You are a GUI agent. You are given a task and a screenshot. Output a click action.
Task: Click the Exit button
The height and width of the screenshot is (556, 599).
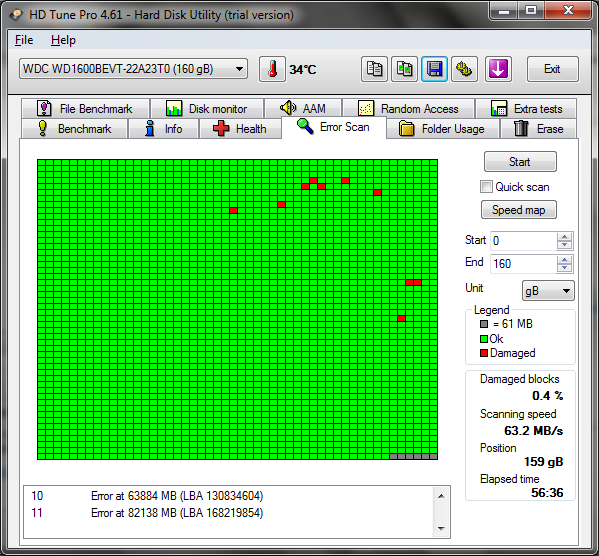552,69
